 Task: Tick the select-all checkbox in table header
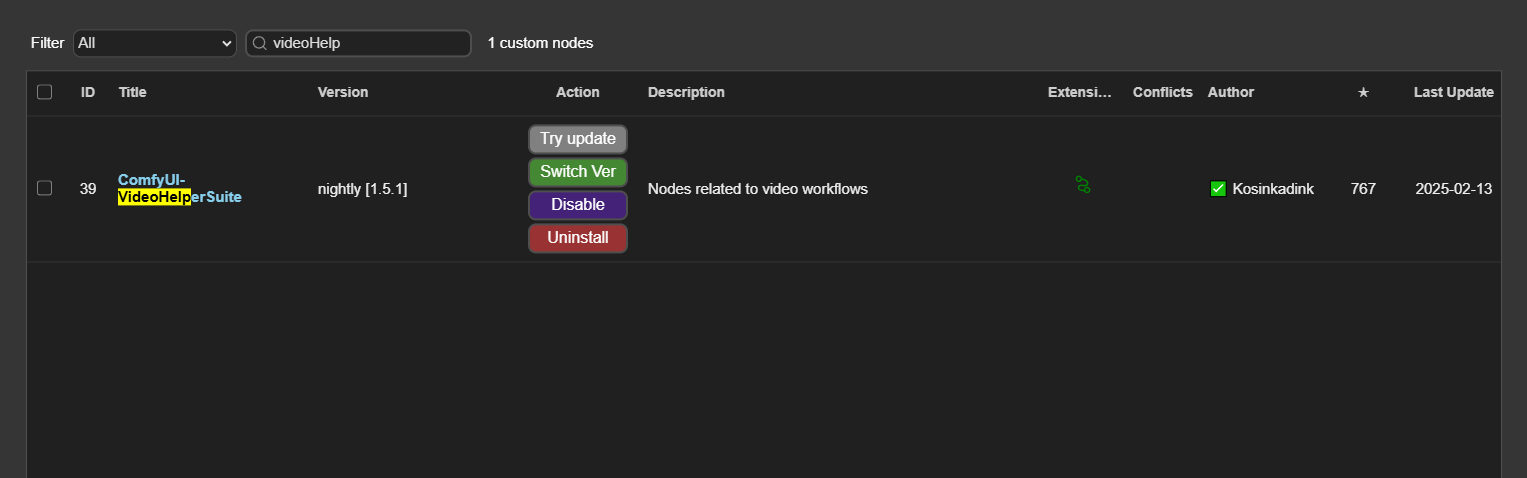(44, 92)
